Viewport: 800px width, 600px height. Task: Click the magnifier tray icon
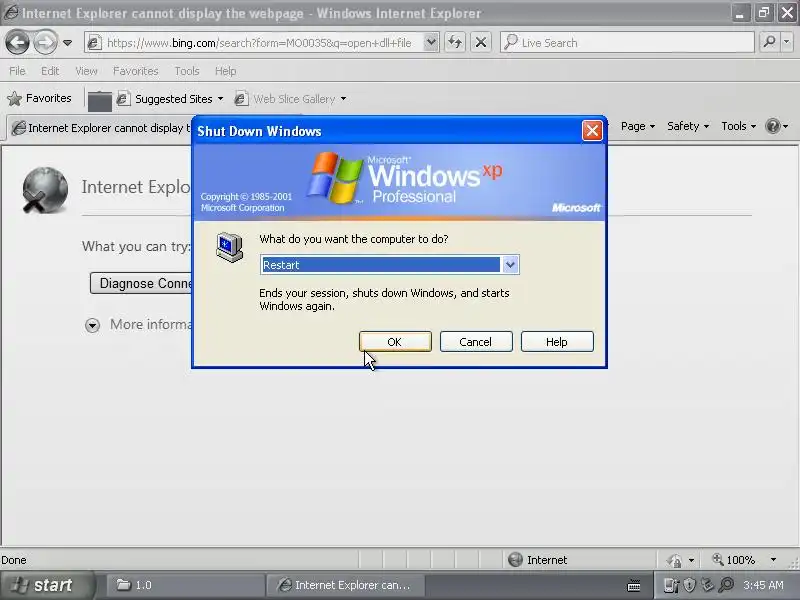[x=726, y=585]
